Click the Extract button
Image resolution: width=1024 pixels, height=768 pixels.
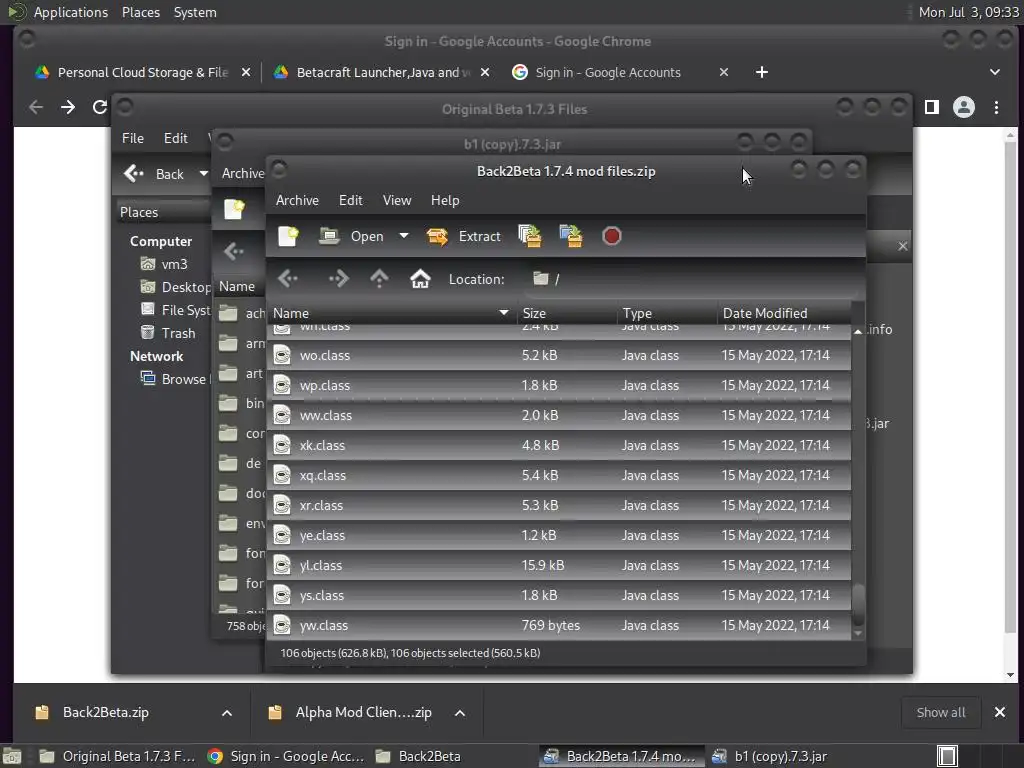click(464, 236)
